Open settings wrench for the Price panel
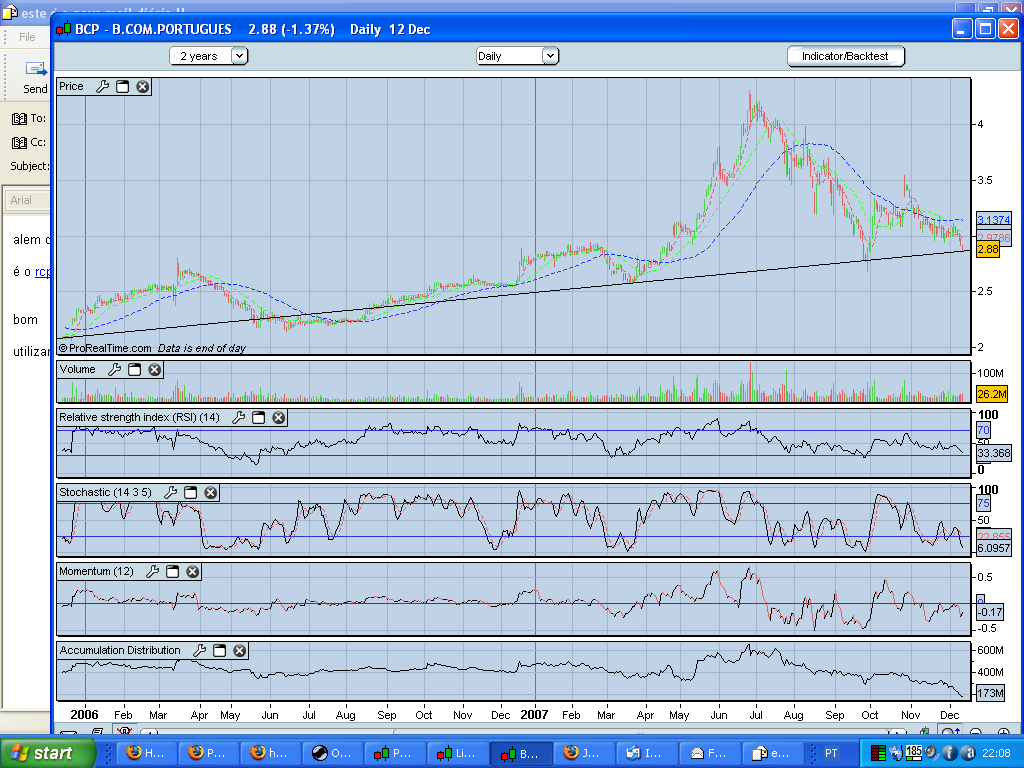 pos(103,86)
